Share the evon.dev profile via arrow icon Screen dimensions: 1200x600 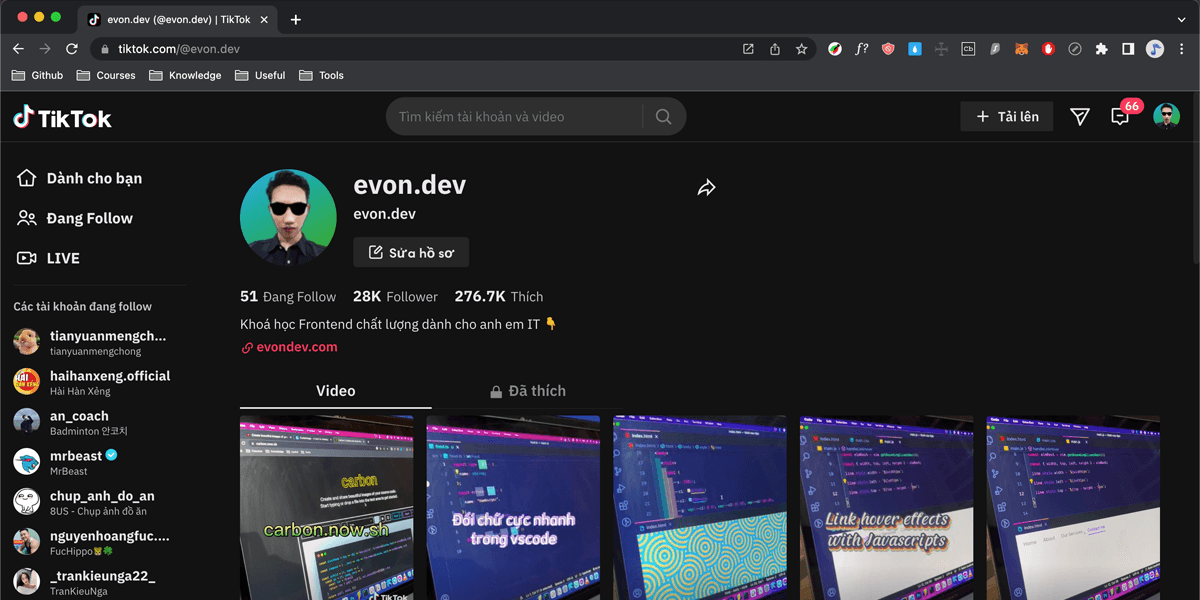(706, 188)
